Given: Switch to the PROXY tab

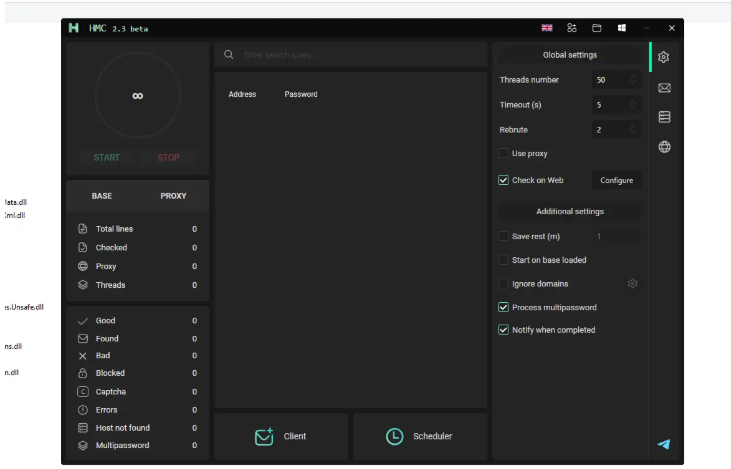Looking at the screenshot, I should click(173, 196).
